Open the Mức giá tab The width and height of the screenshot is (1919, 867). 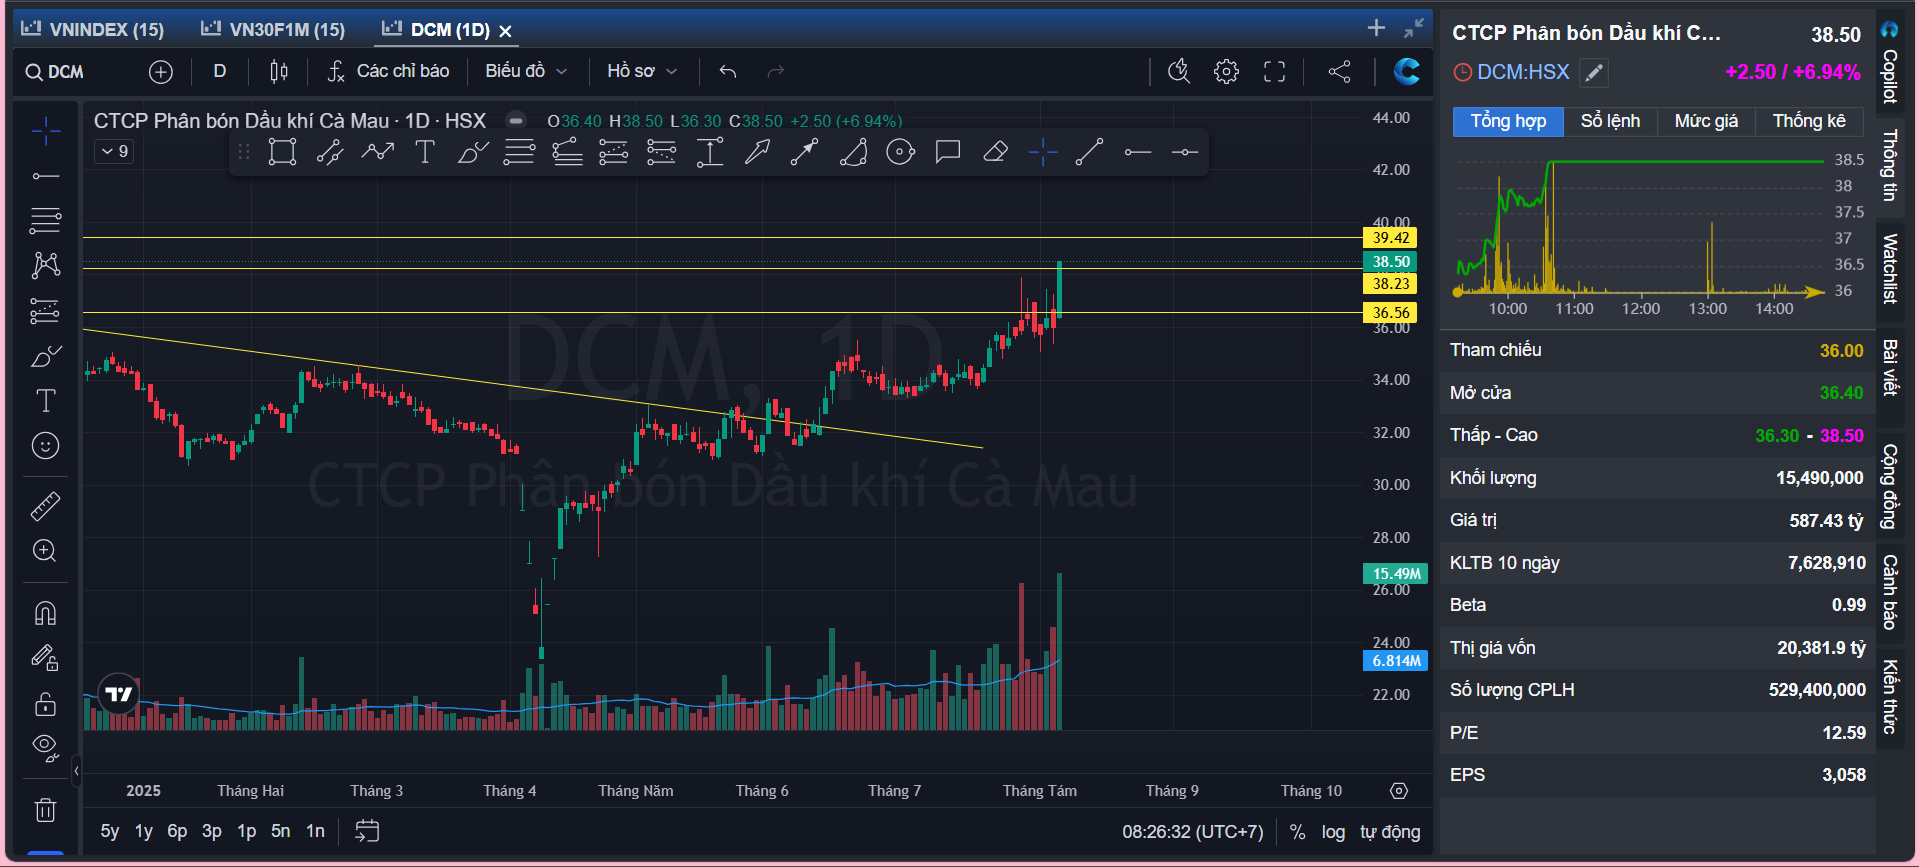1706,121
